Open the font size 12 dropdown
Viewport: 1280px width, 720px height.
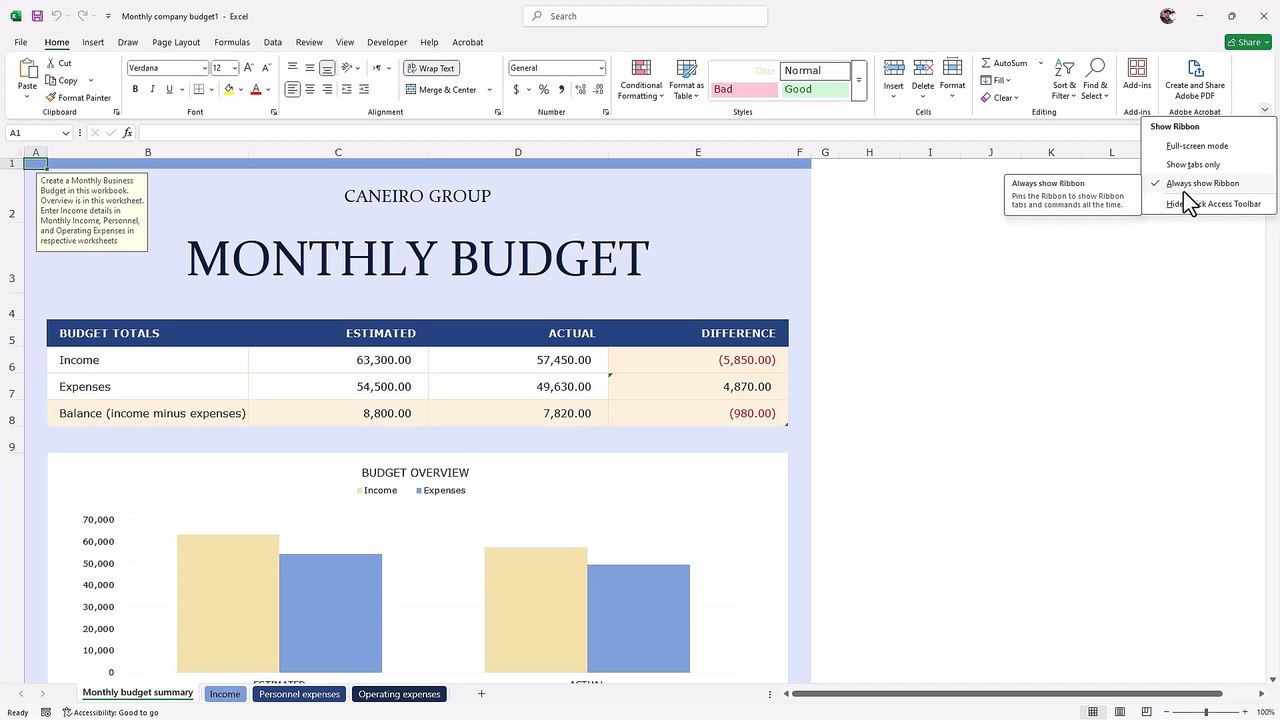pos(235,68)
